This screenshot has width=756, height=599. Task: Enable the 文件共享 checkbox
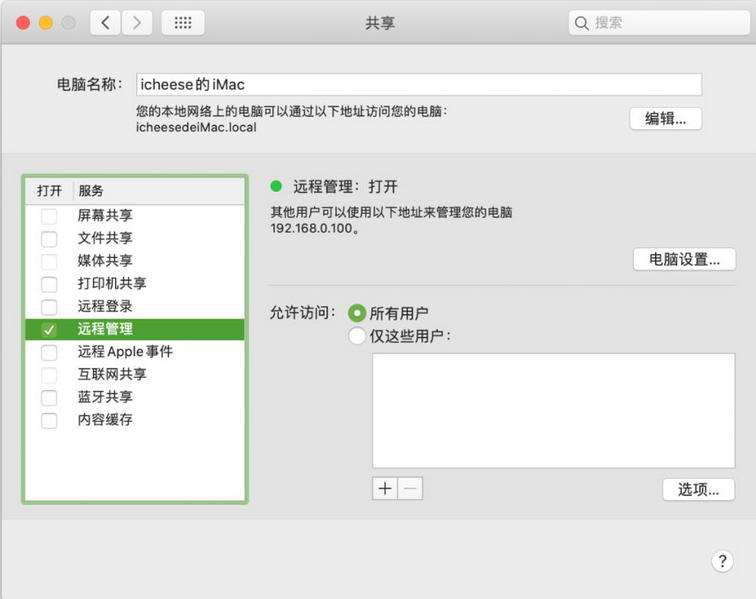click(49, 239)
